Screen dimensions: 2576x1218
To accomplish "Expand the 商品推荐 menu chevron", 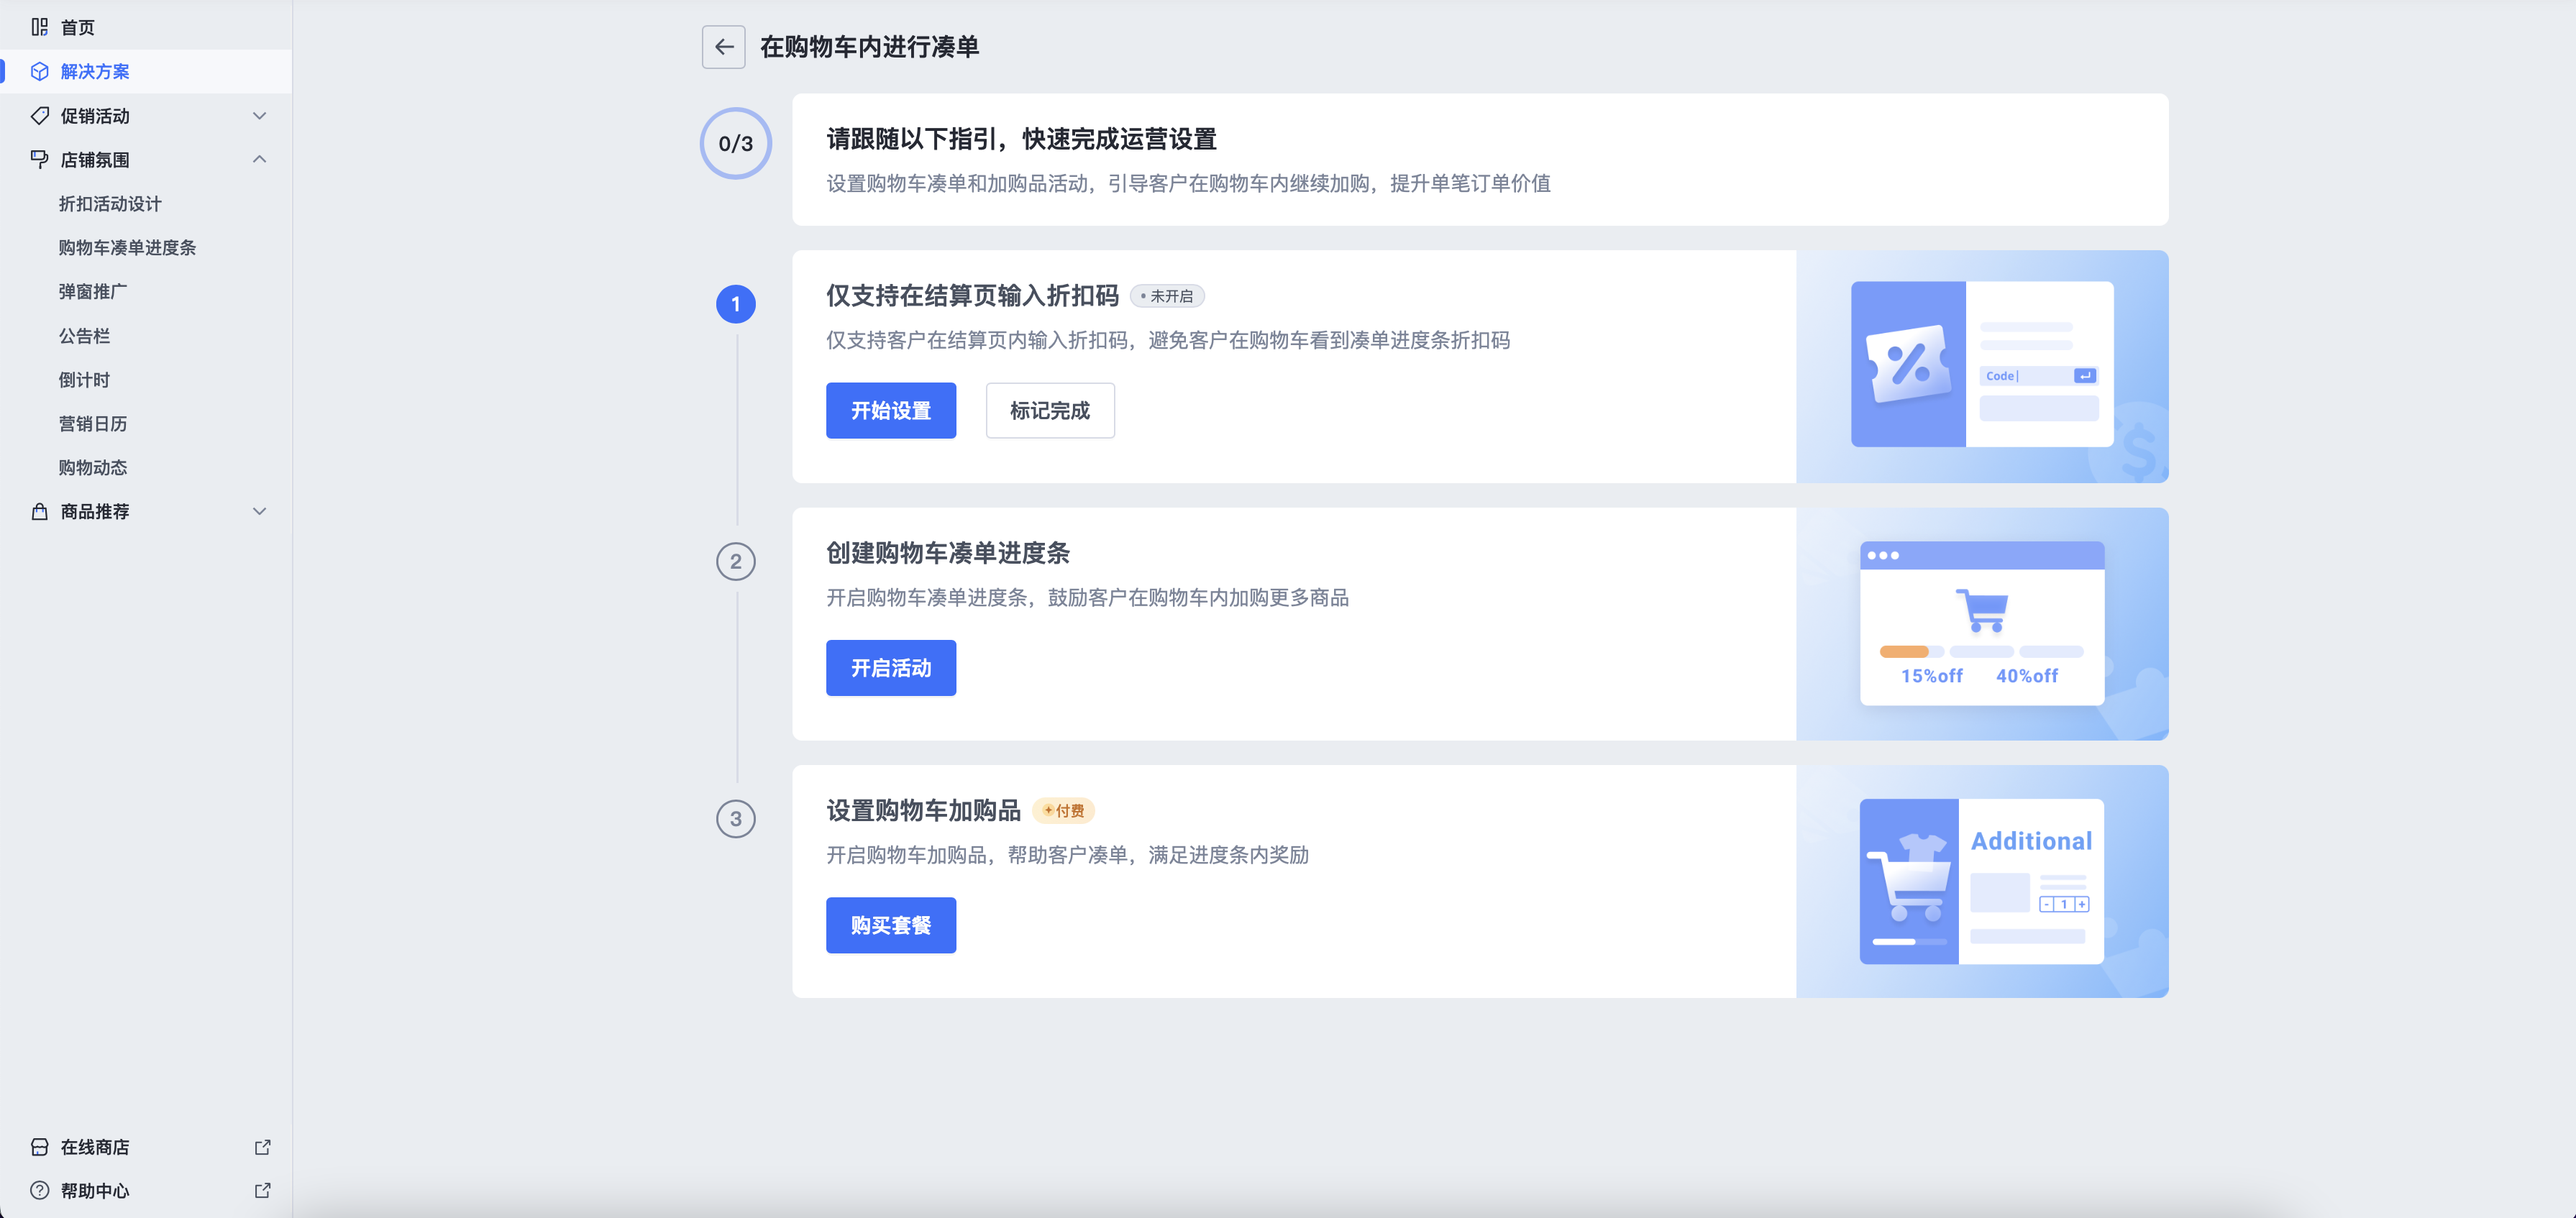I will click(x=259, y=511).
